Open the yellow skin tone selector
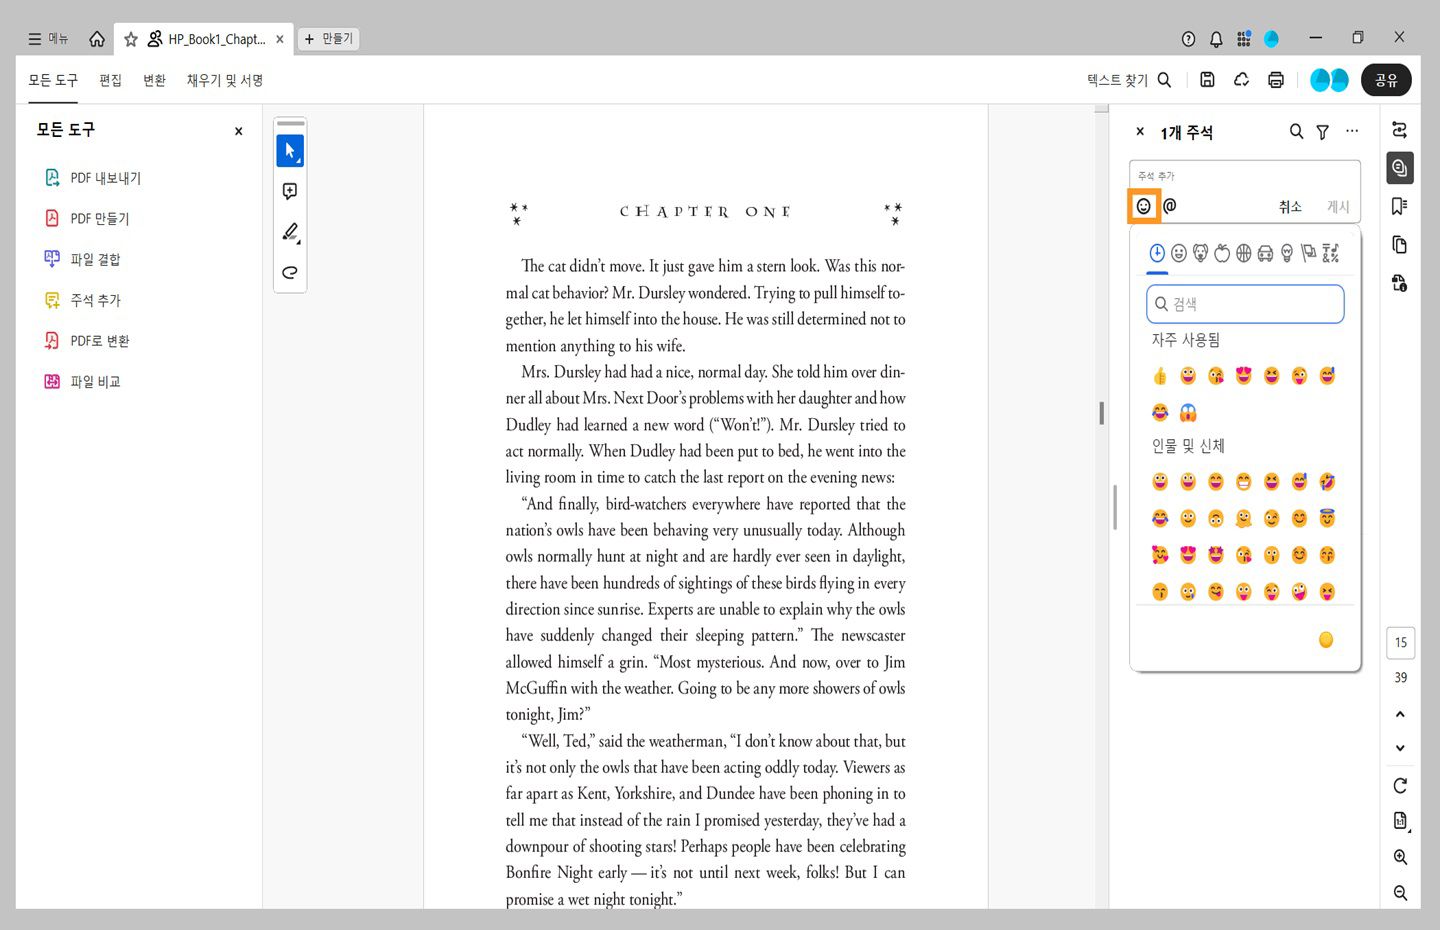This screenshot has width=1440, height=930. click(1326, 640)
